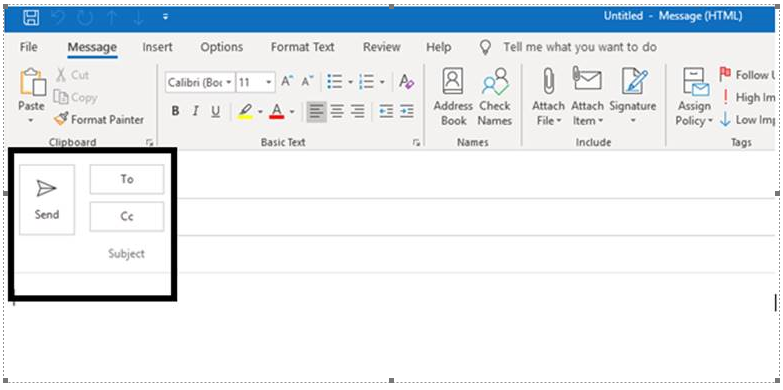Activate the Format Painter brush
The height and width of the screenshot is (390, 783).
(x=99, y=120)
